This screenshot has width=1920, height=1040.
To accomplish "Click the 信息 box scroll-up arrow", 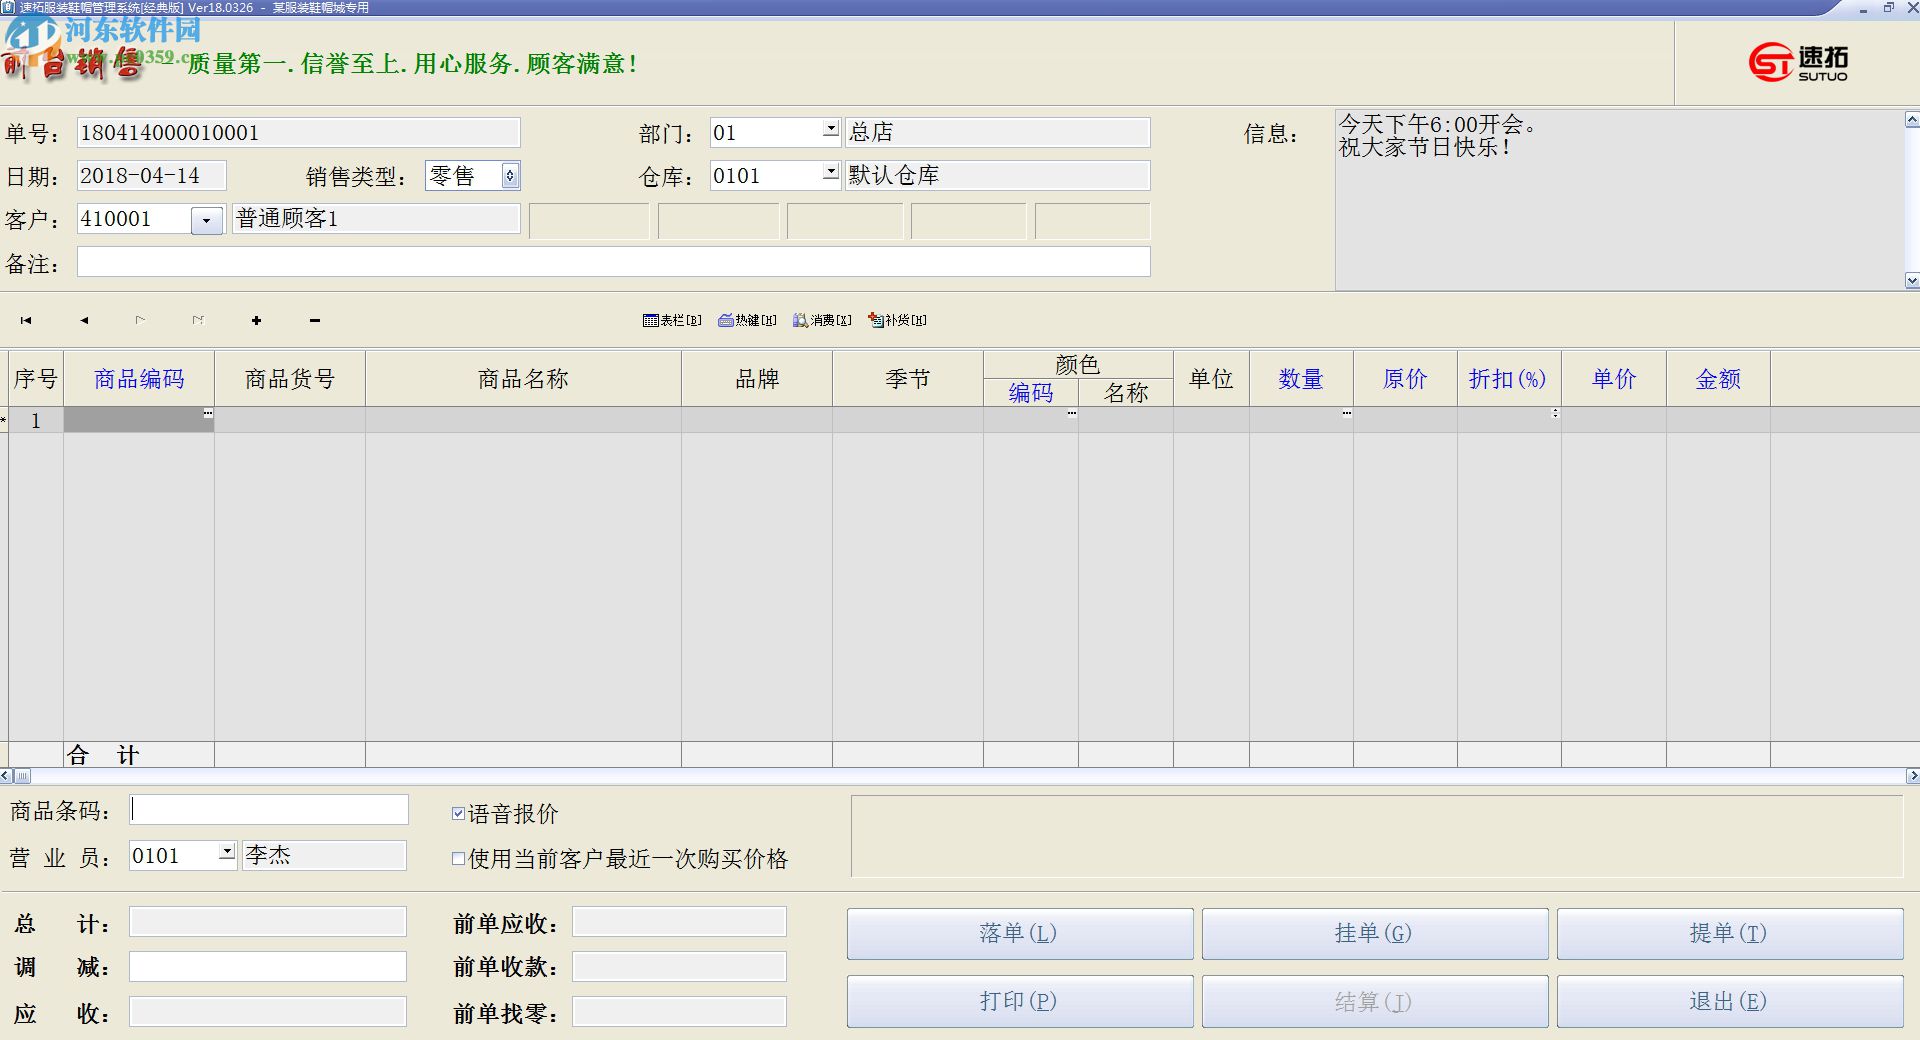I will pos(1912,120).
